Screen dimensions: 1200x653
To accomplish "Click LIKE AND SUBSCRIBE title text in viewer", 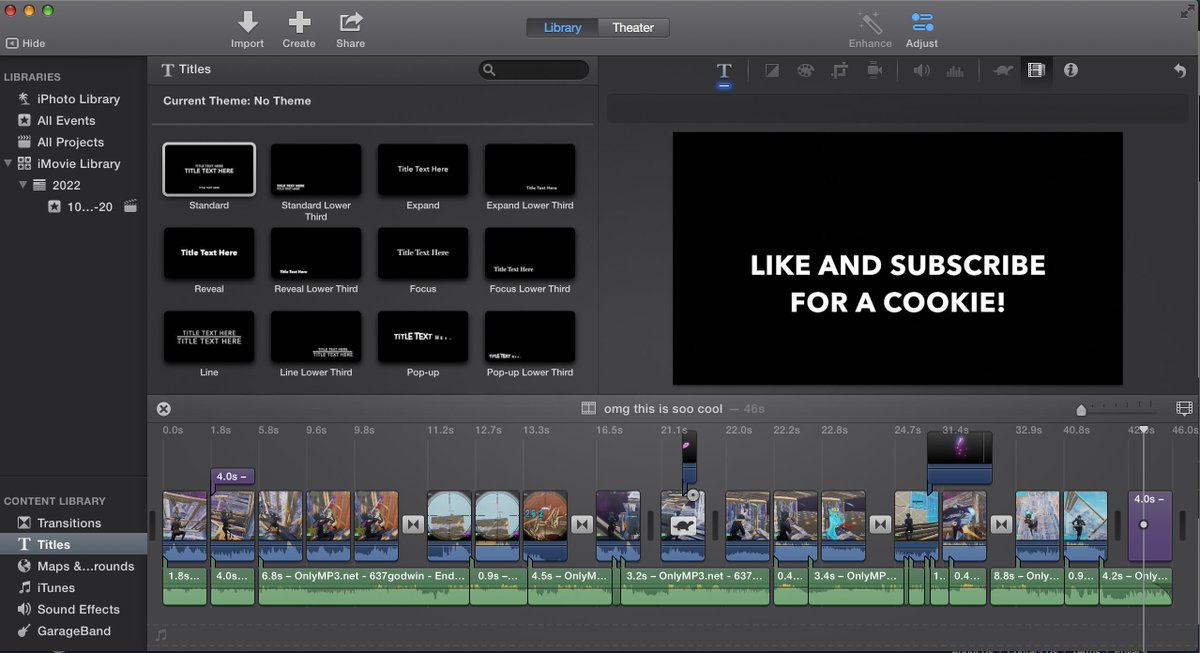I will point(898,284).
